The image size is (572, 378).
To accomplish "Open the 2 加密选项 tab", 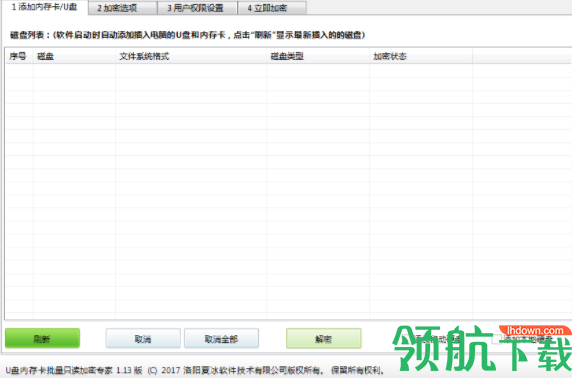I will [x=123, y=8].
